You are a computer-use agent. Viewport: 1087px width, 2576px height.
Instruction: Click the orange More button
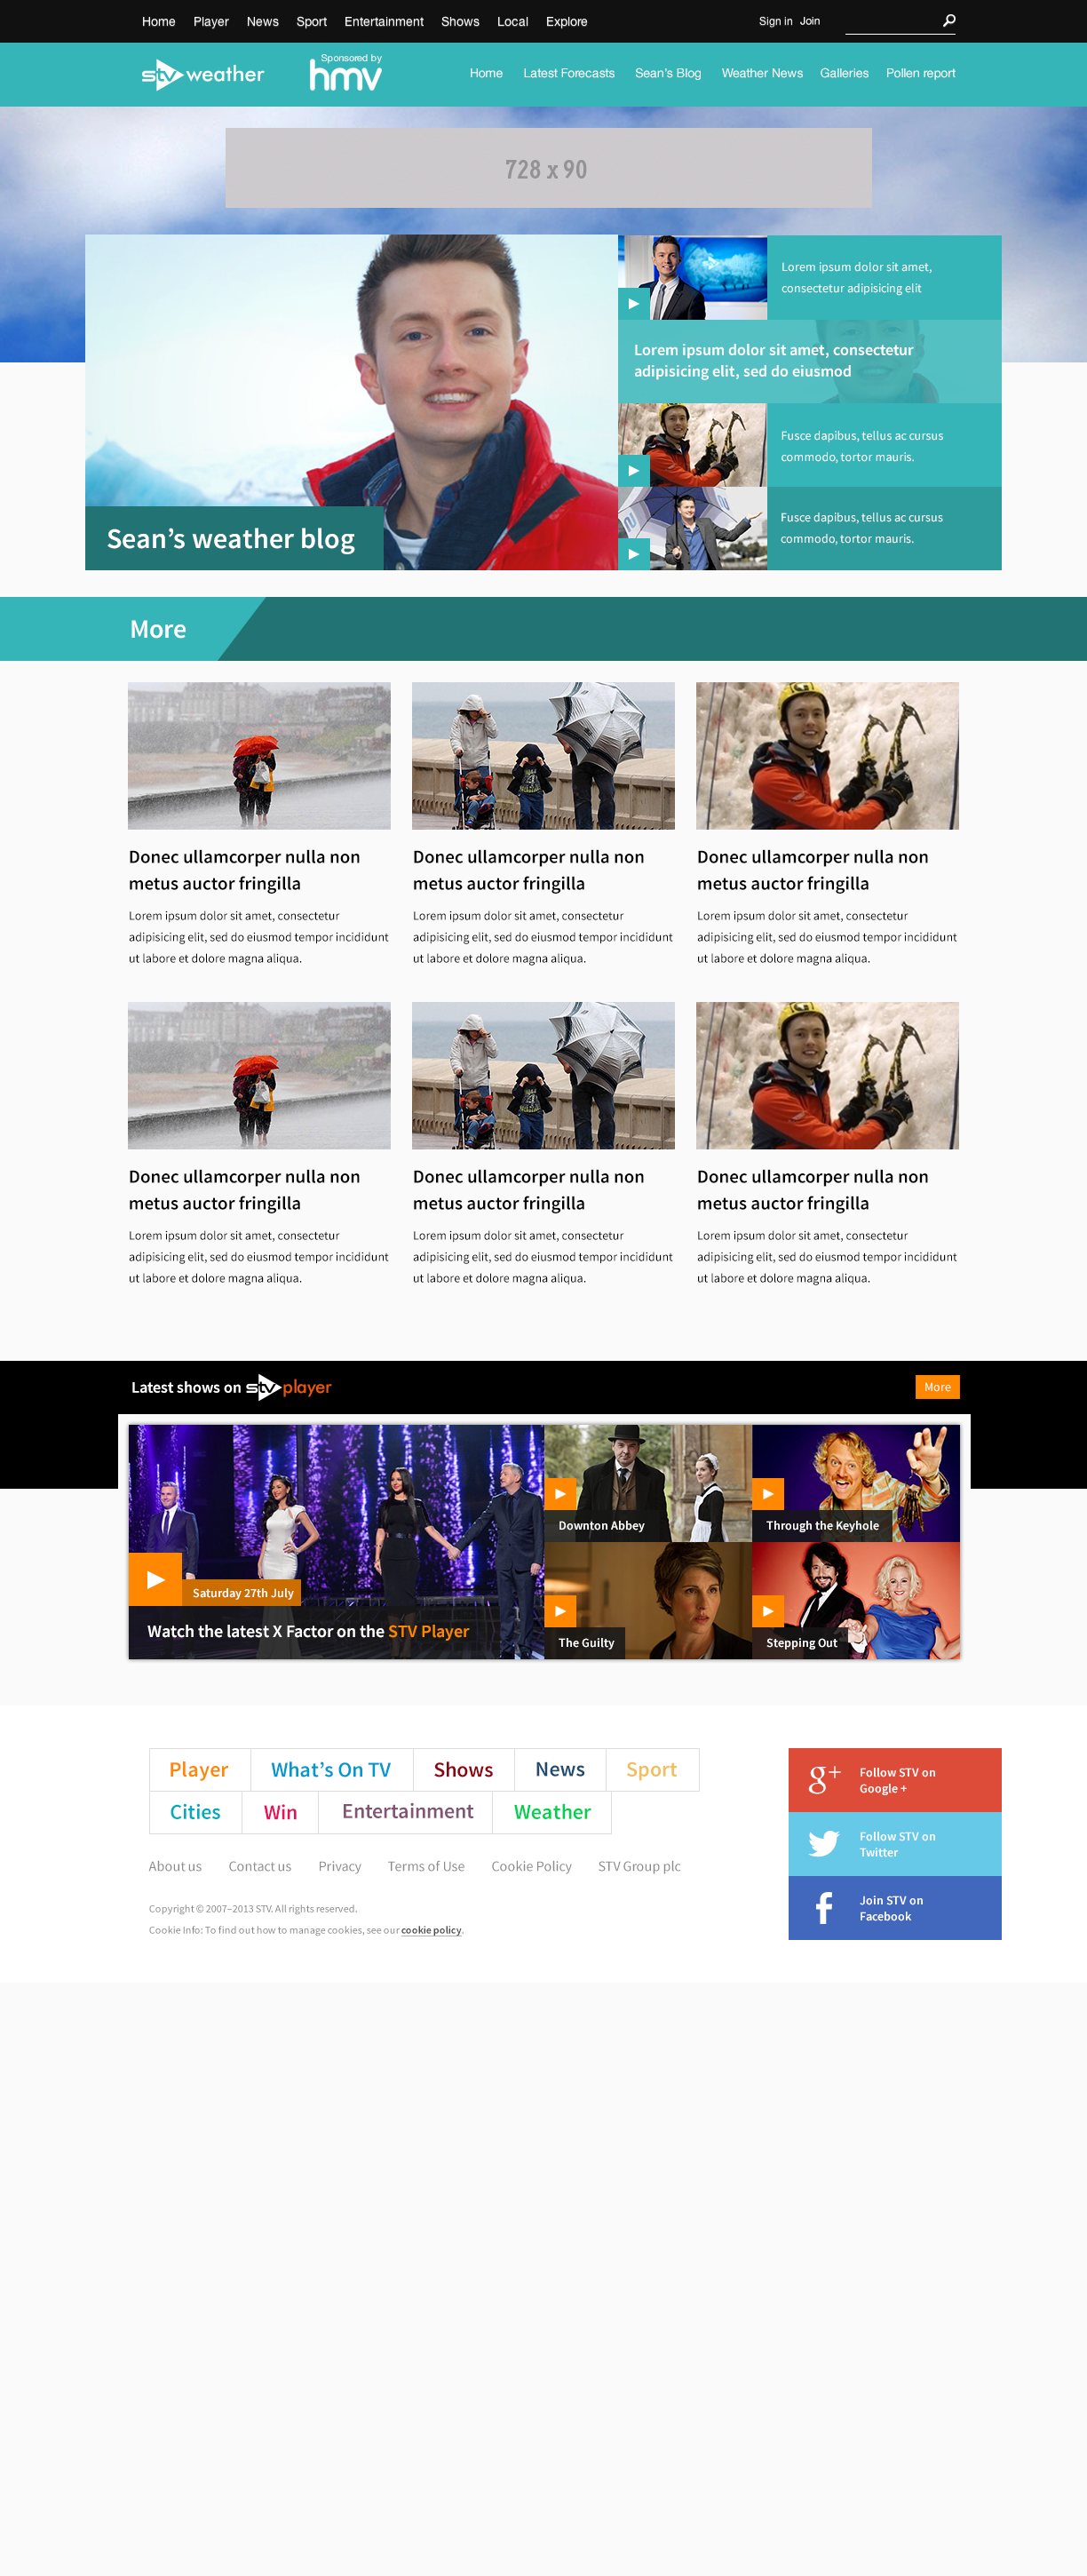point(937,1387)
